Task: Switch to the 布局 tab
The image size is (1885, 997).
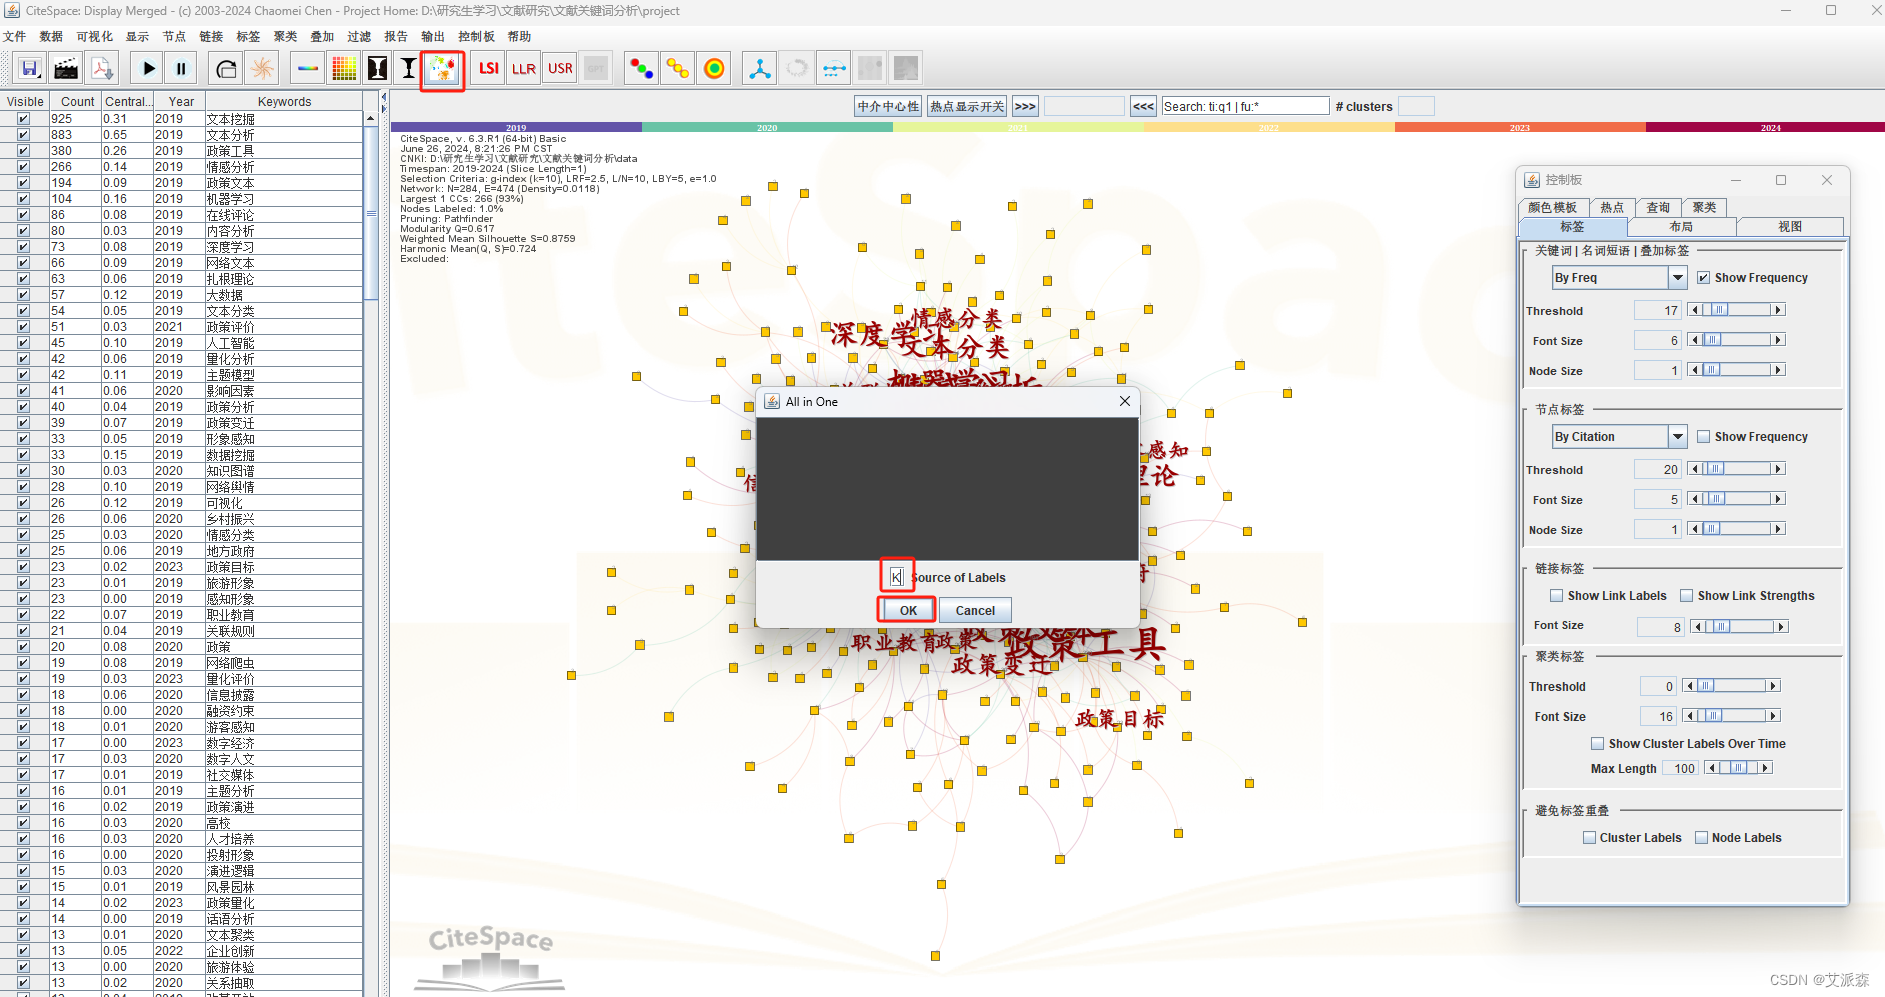Action: coord(1681,227)
